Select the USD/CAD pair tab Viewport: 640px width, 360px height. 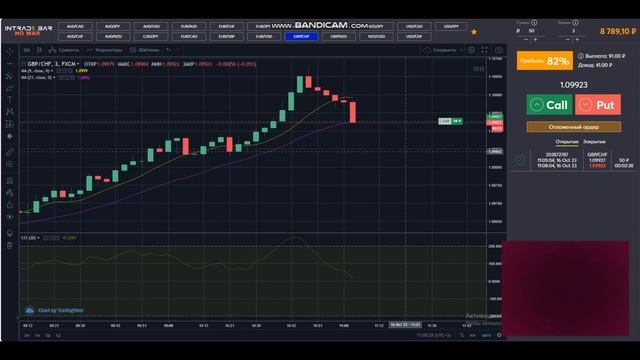coord(414,27)
